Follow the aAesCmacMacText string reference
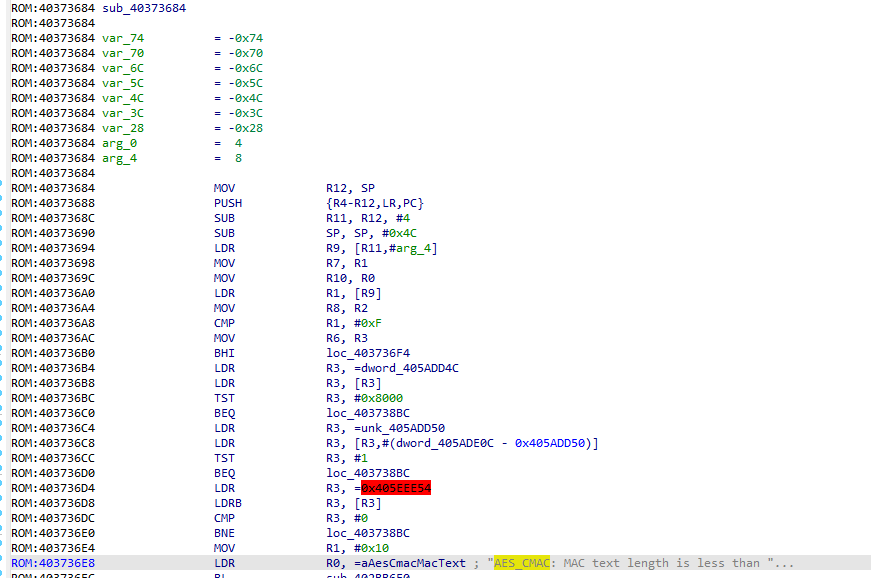The width and height of the screenshot is (871, 578). click(413, 563)
